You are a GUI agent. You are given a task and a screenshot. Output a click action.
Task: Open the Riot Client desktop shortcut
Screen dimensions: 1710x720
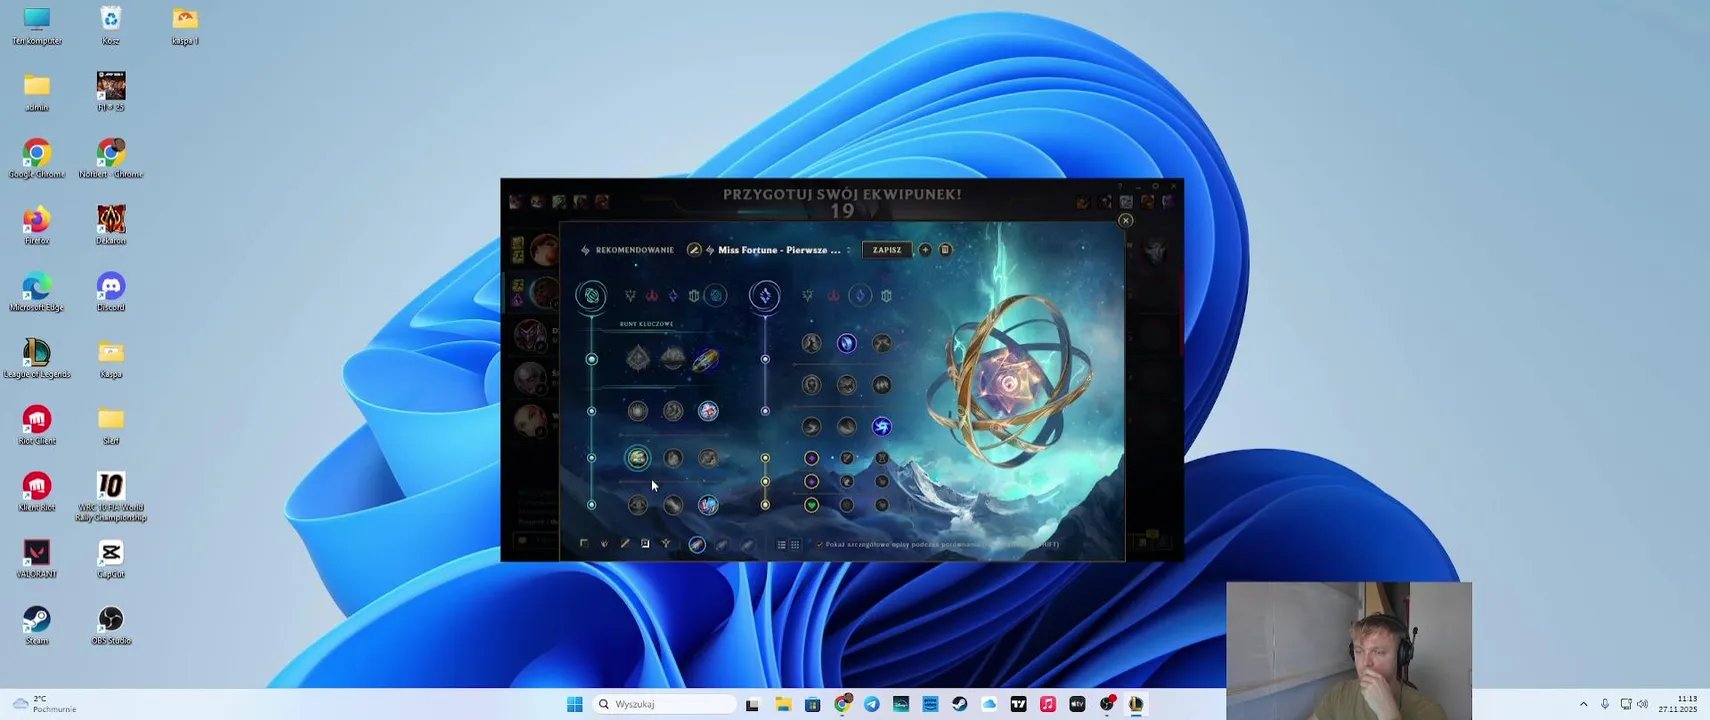[x=37, y=425]
